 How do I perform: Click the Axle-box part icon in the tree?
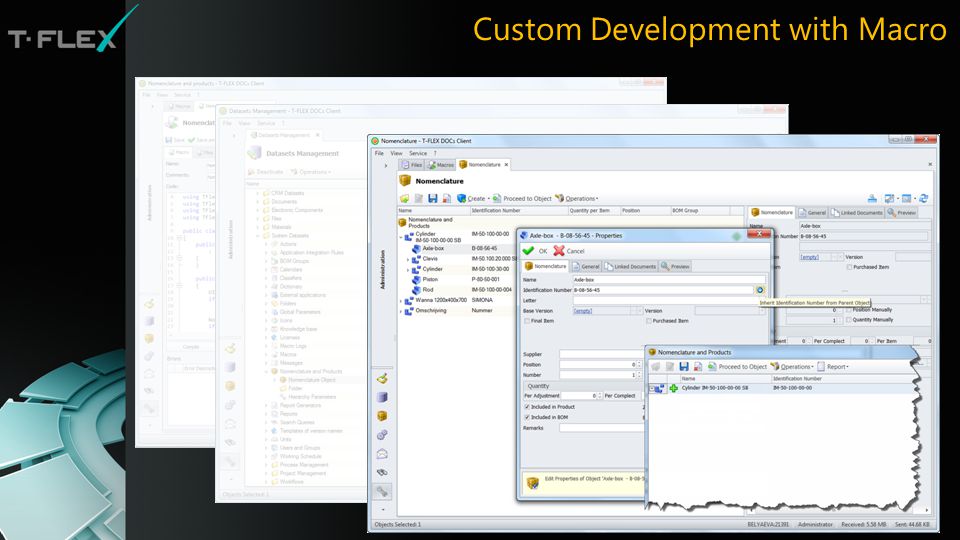[416, 249]
